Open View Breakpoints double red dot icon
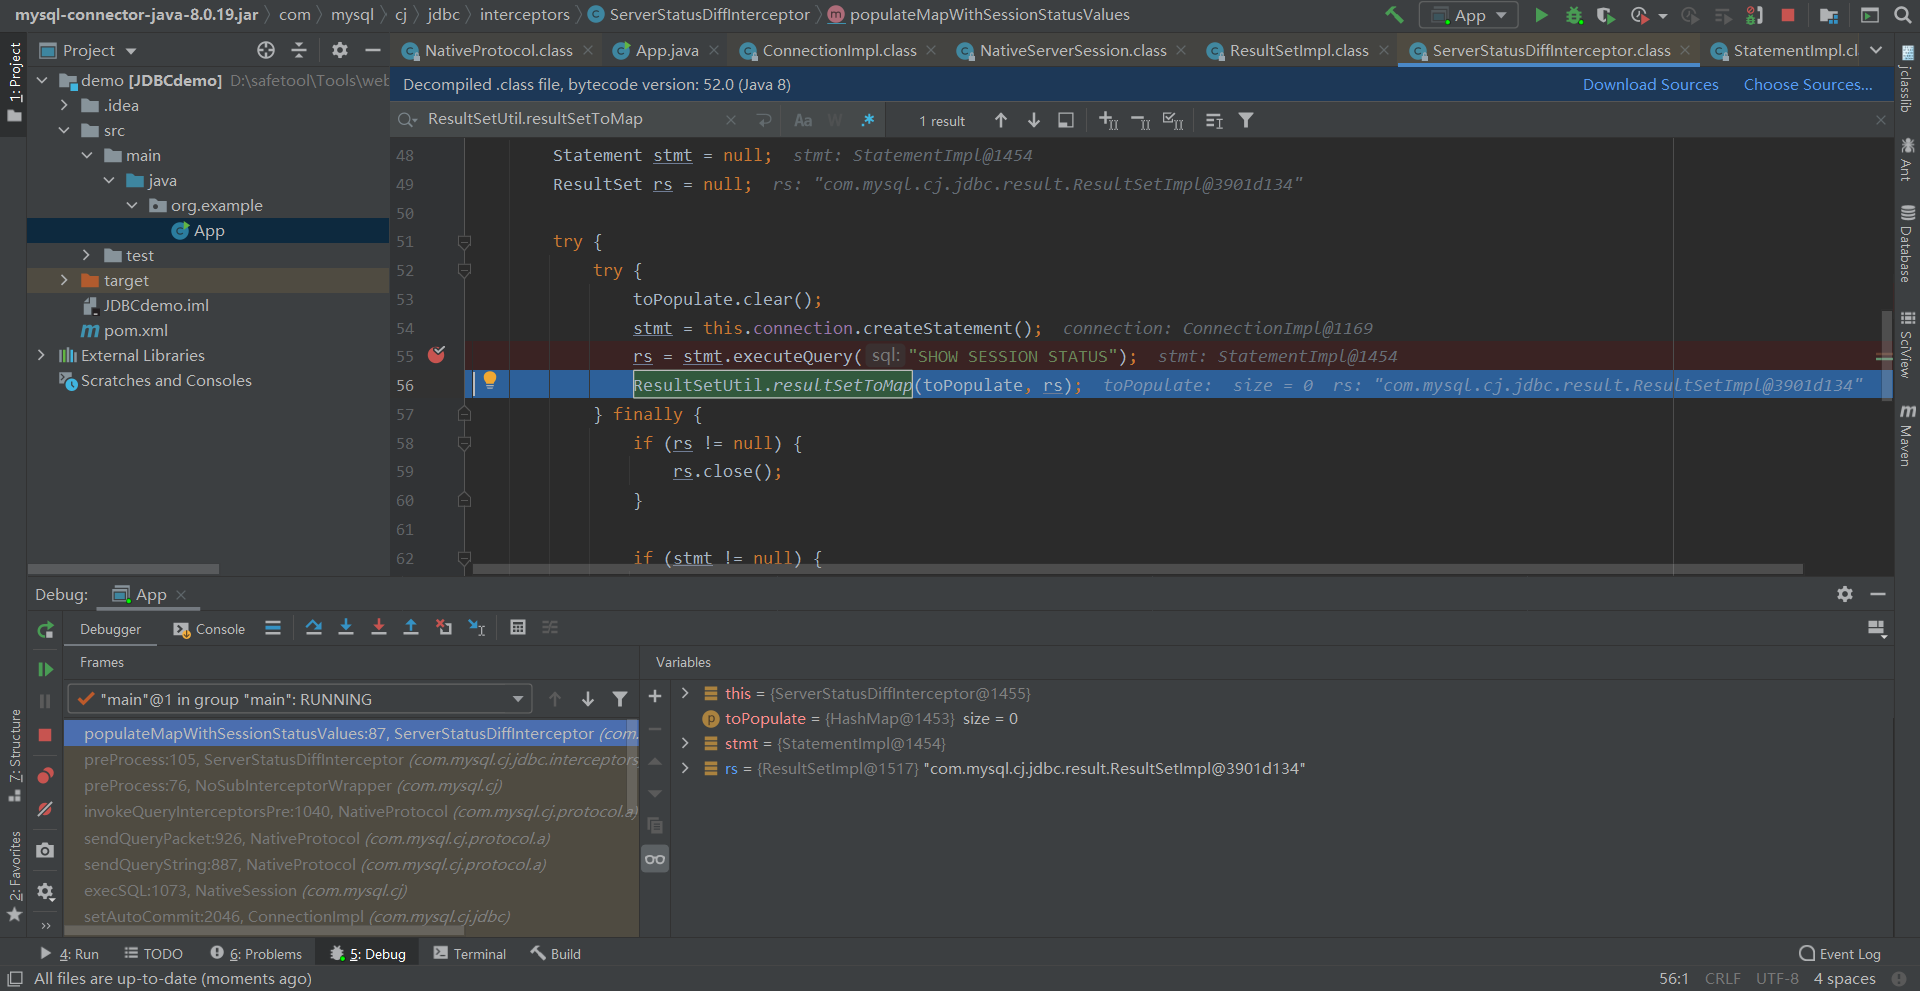Screen dimensions: 1920x991 45,776
